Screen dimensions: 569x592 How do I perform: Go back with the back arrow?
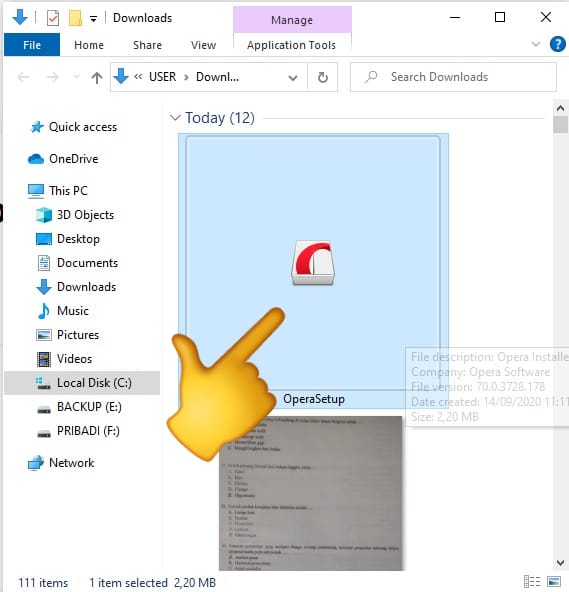(x=23, y=77)
